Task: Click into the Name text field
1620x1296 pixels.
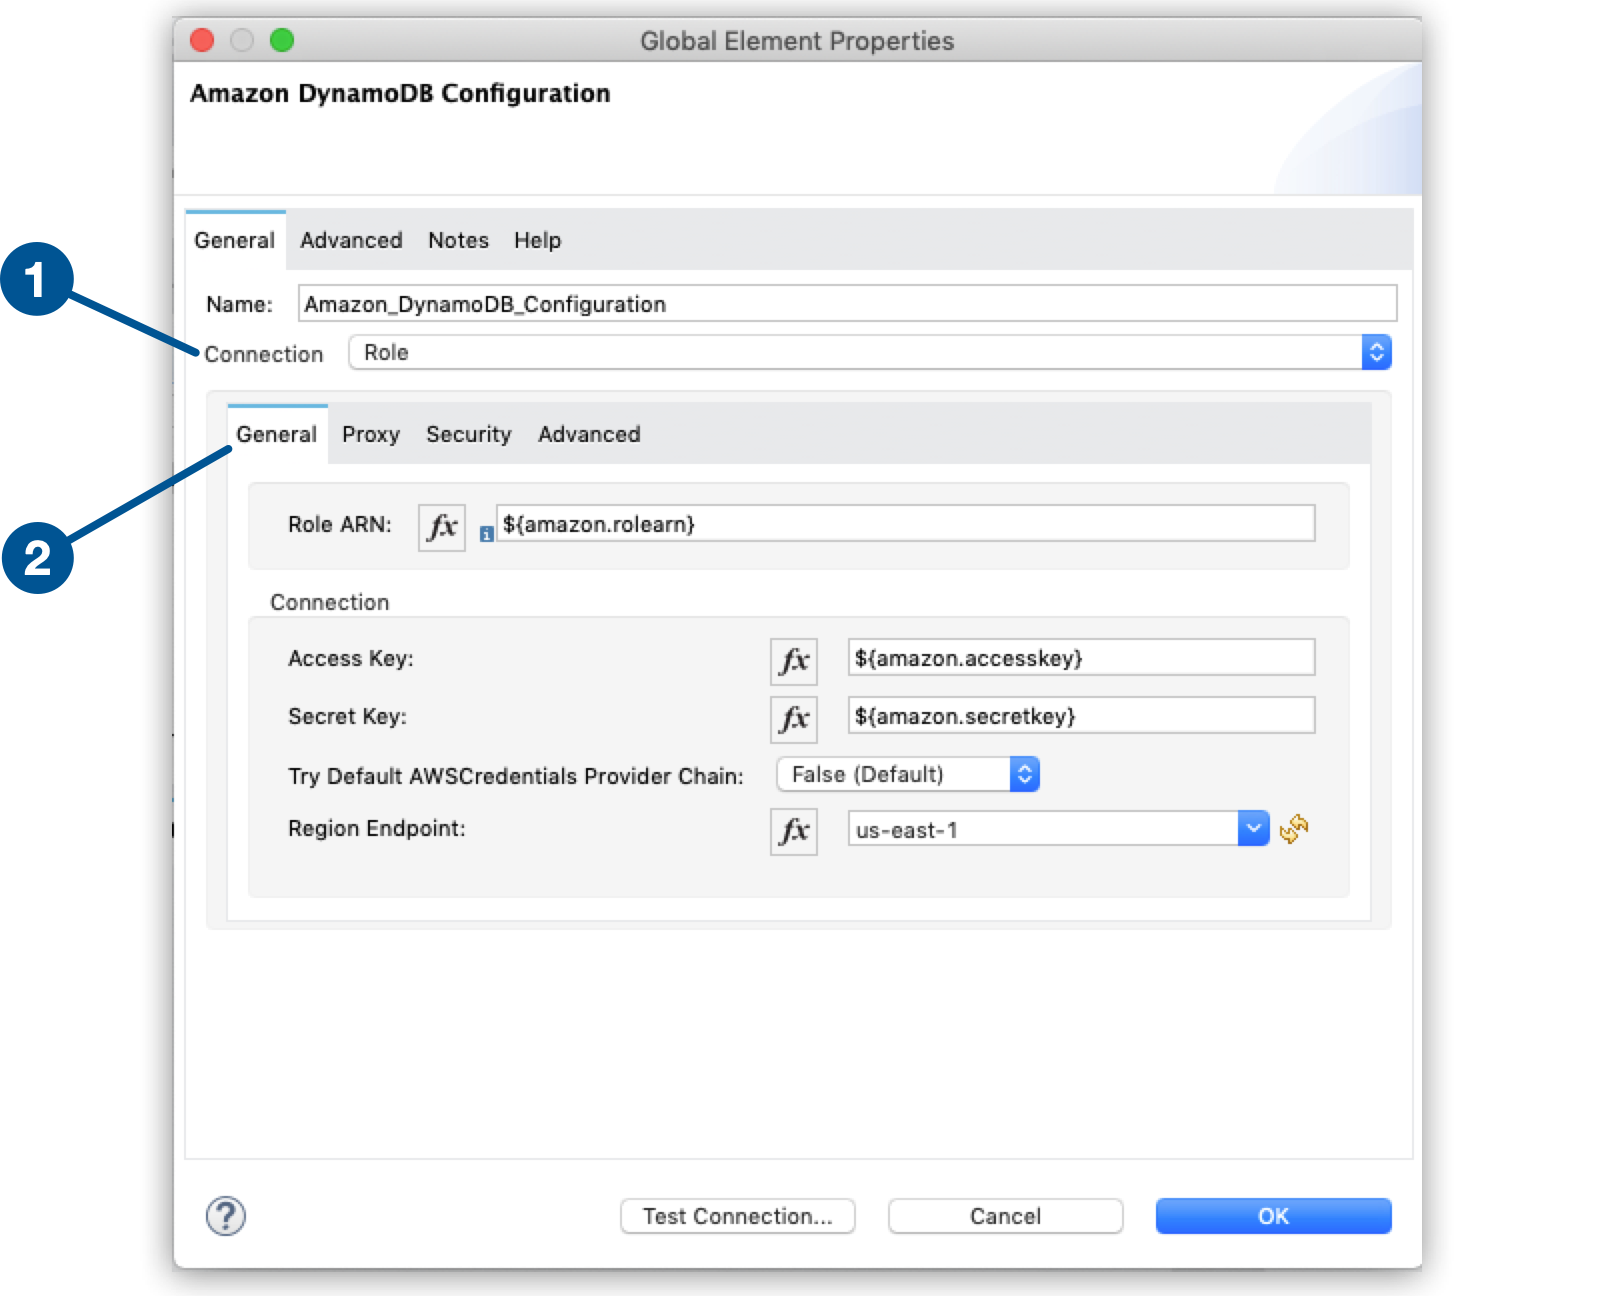Action: tap(846, 304)
